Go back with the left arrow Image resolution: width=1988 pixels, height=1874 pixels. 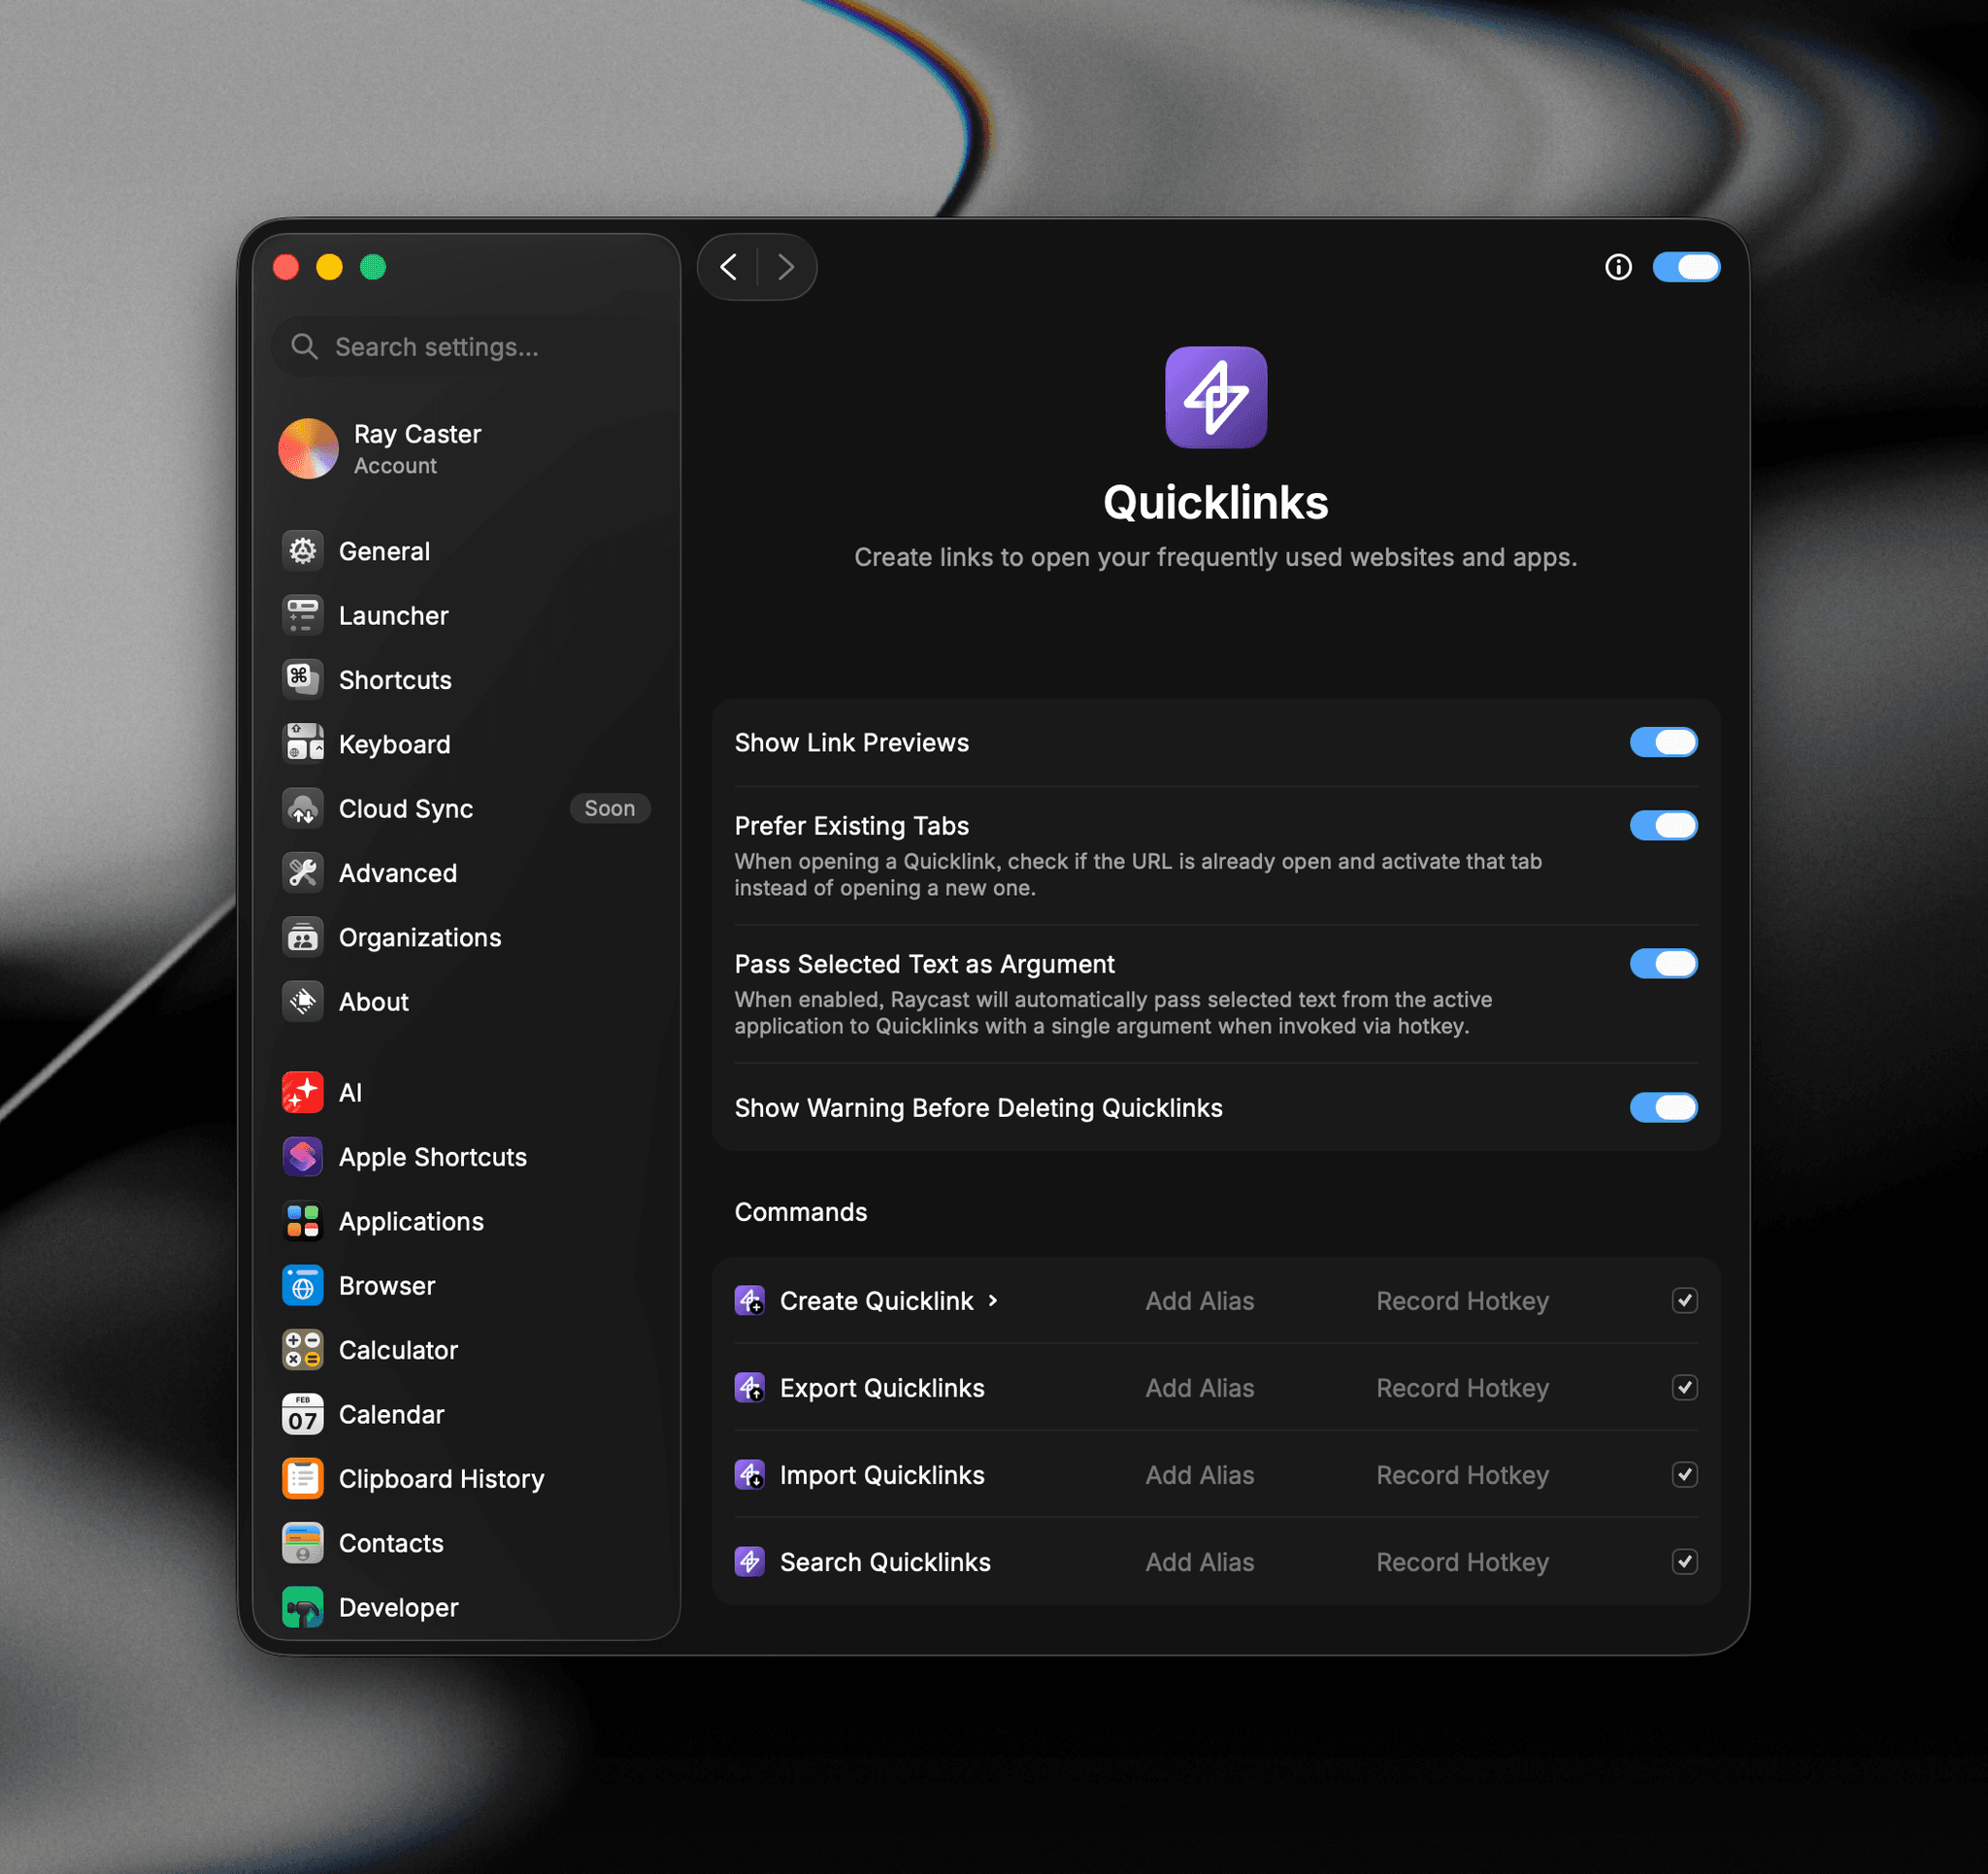click(x=728, y=267)
